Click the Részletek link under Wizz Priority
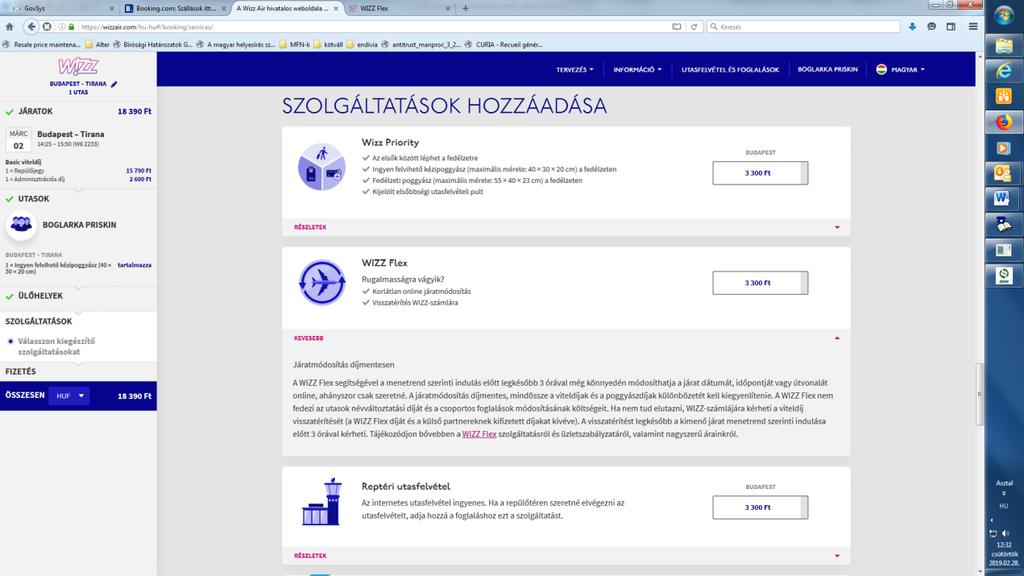Image resolution: width=1024 pixels, height=576 pixels. coord(310,227)
